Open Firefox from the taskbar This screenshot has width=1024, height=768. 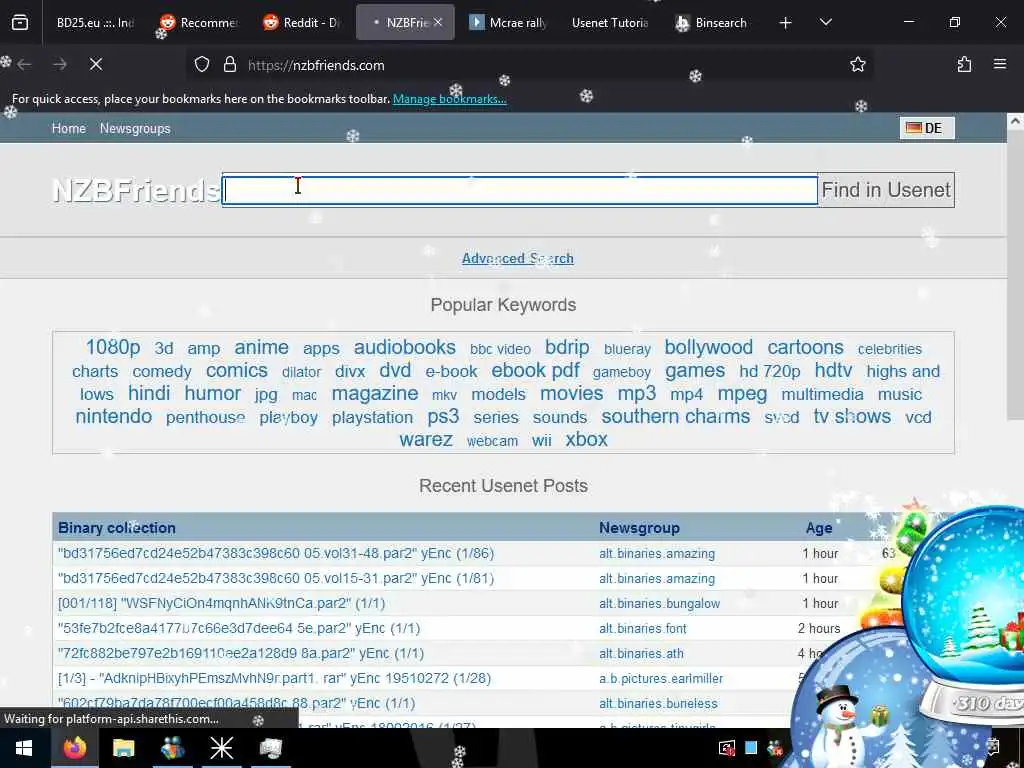(74, 748)
